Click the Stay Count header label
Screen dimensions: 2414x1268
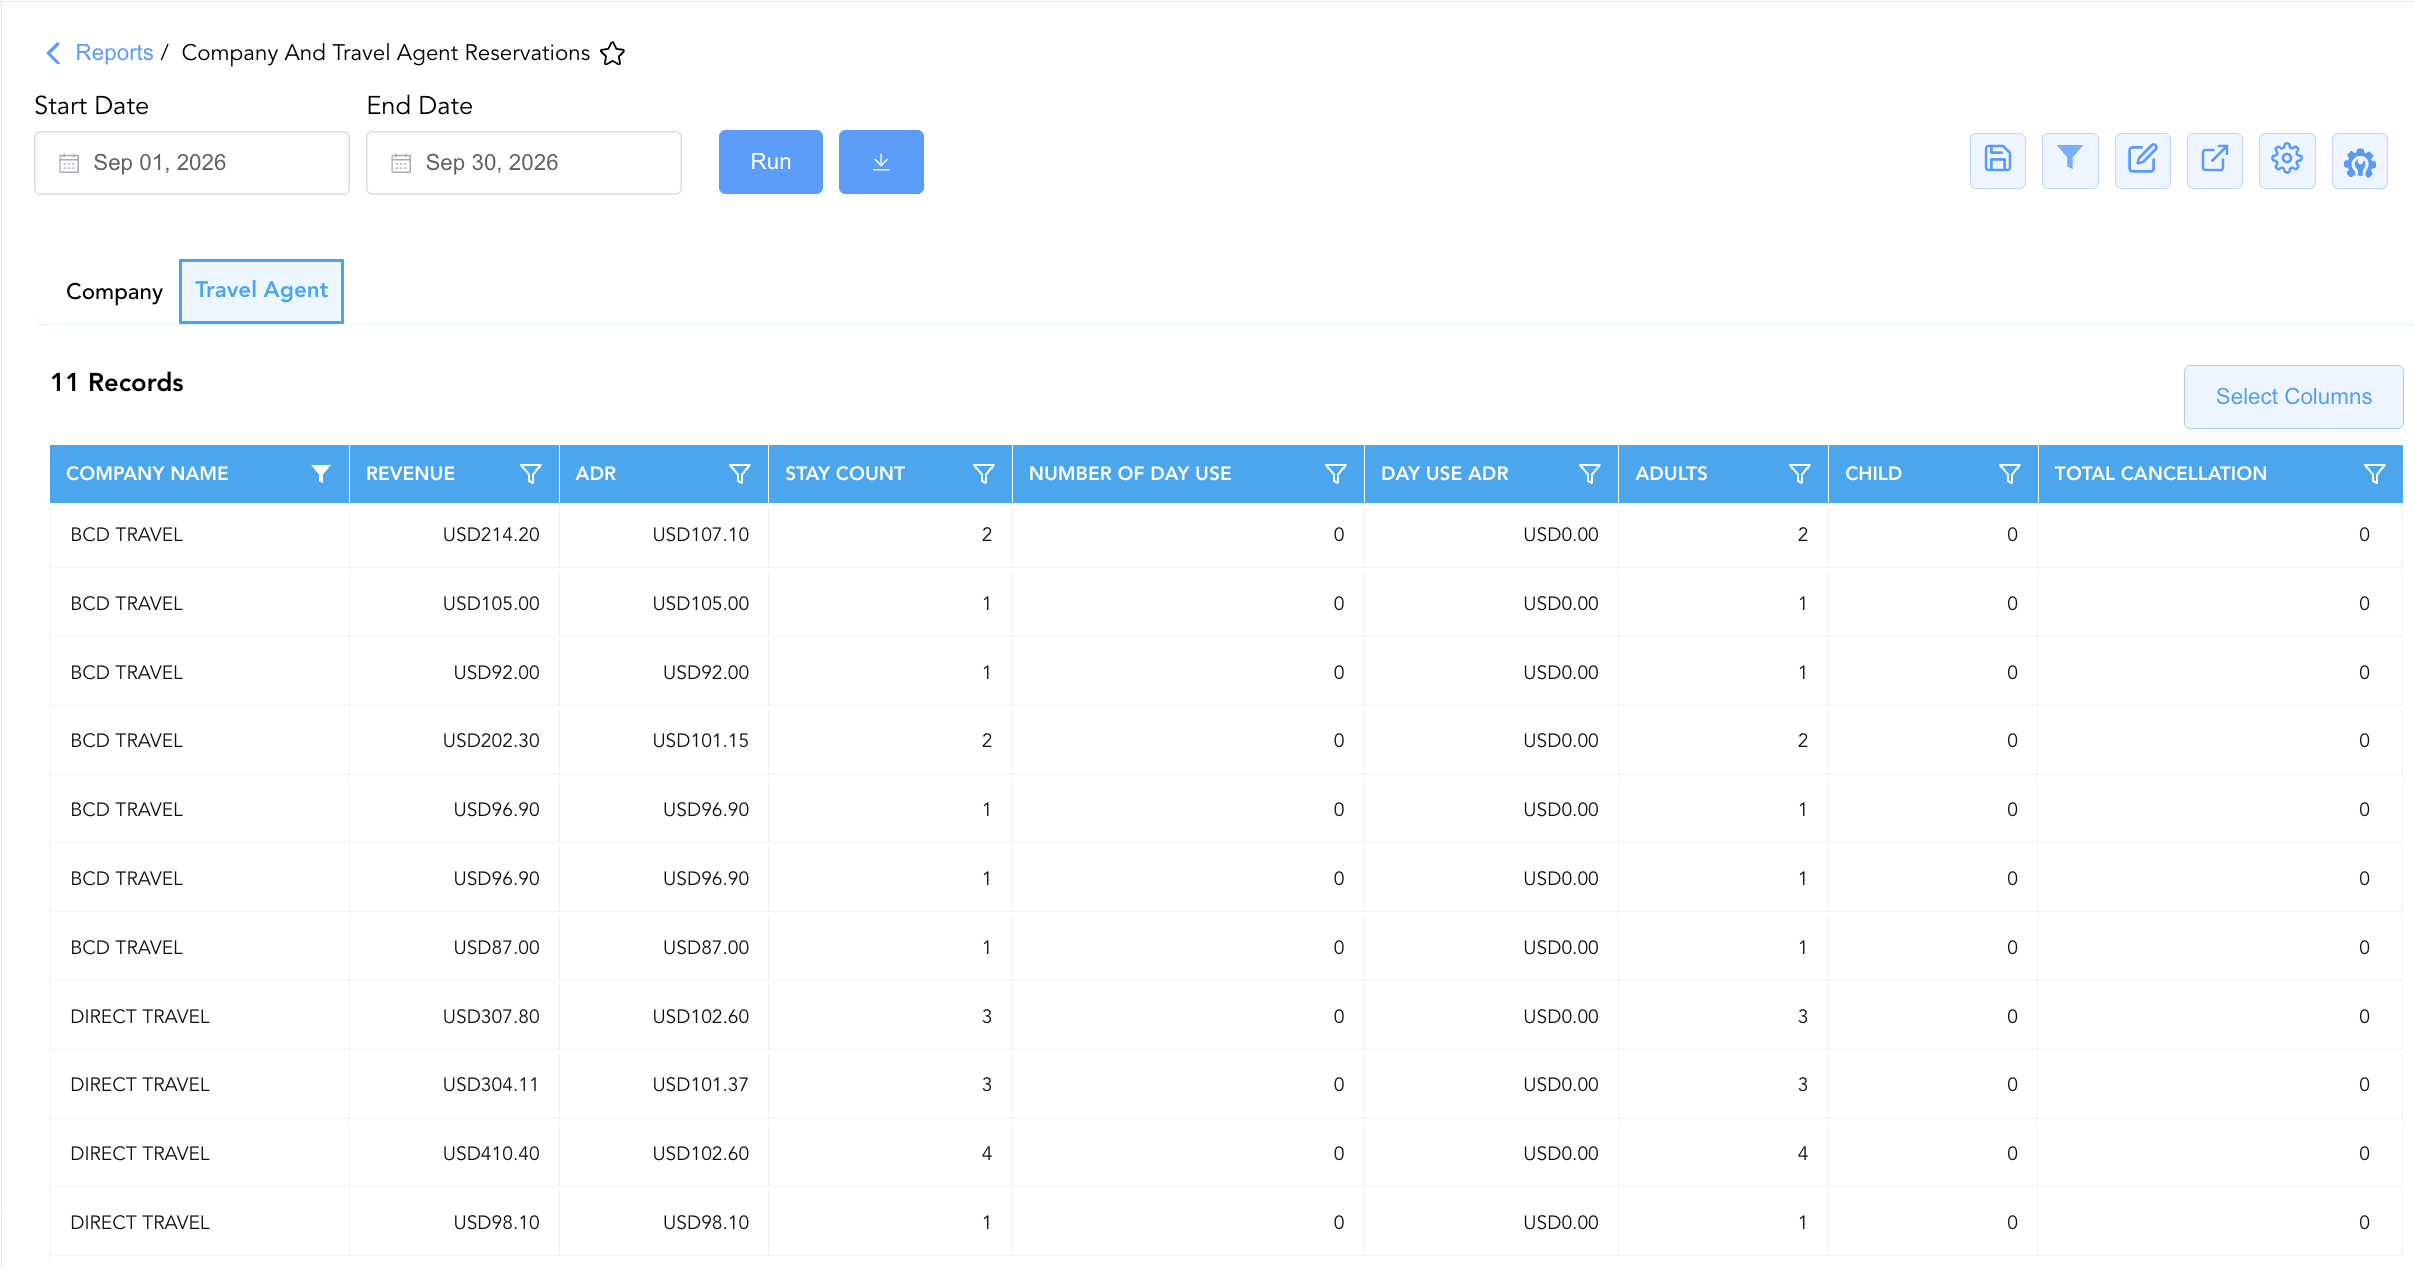click(845, 474)
